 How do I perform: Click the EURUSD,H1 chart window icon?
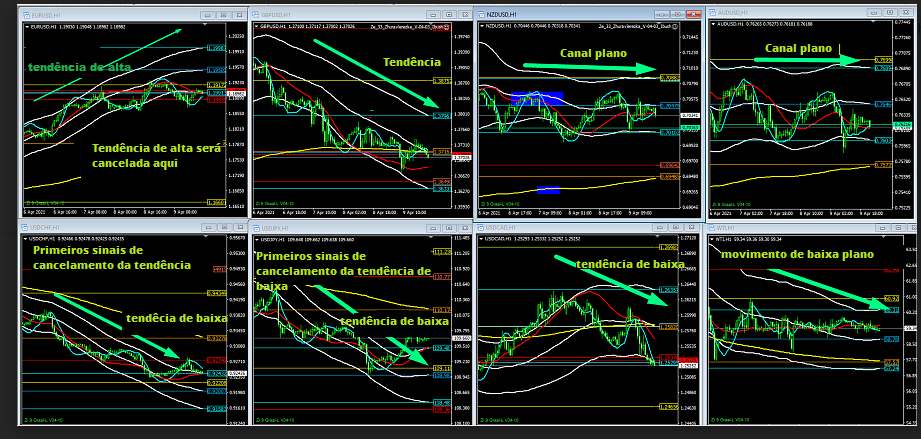click(28, 15)
